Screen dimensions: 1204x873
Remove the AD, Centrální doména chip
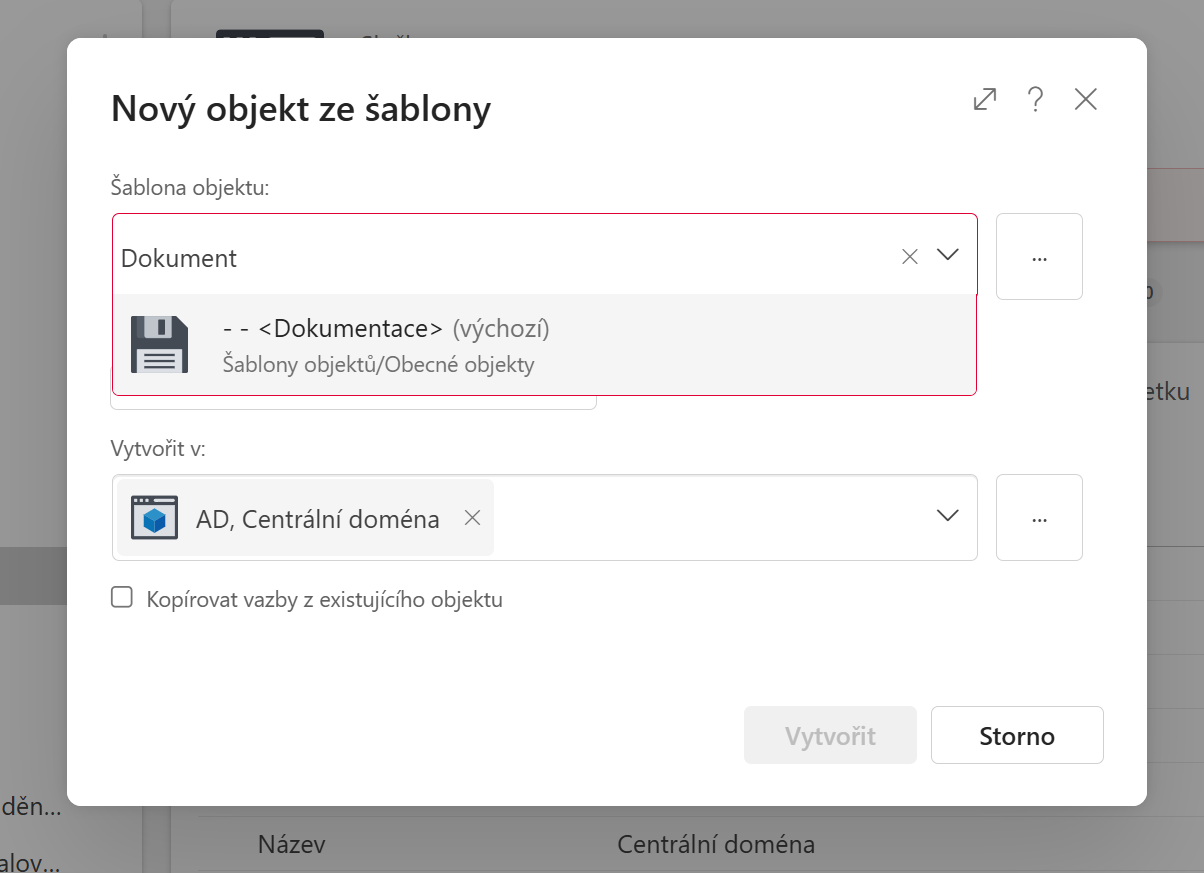coord(473,518)
